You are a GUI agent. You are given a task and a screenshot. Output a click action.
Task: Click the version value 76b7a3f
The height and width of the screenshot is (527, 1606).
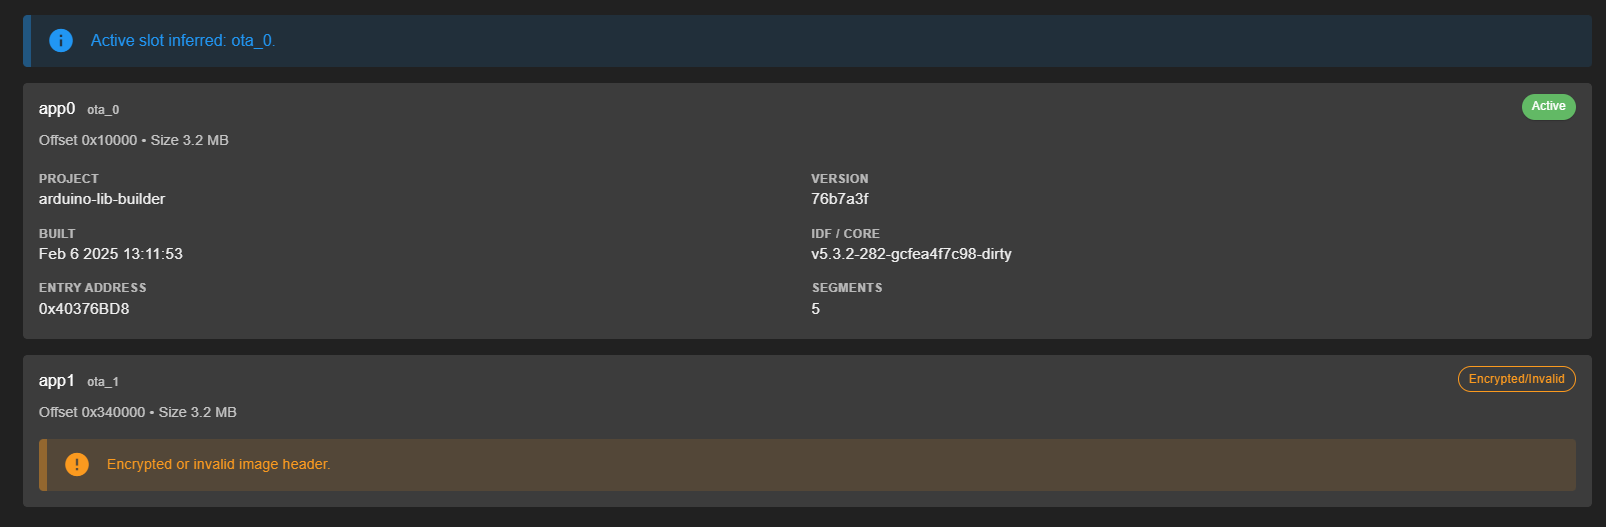839,199
